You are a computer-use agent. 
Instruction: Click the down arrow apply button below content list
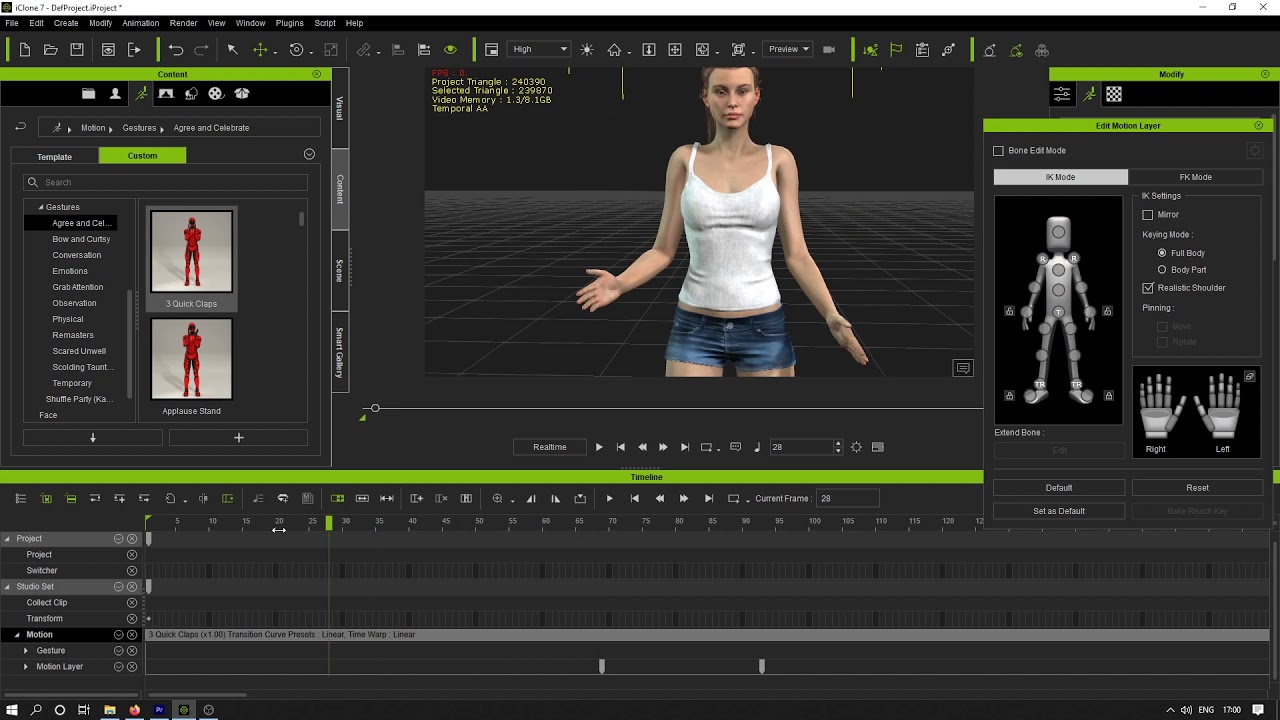click(x=93, y=438)
